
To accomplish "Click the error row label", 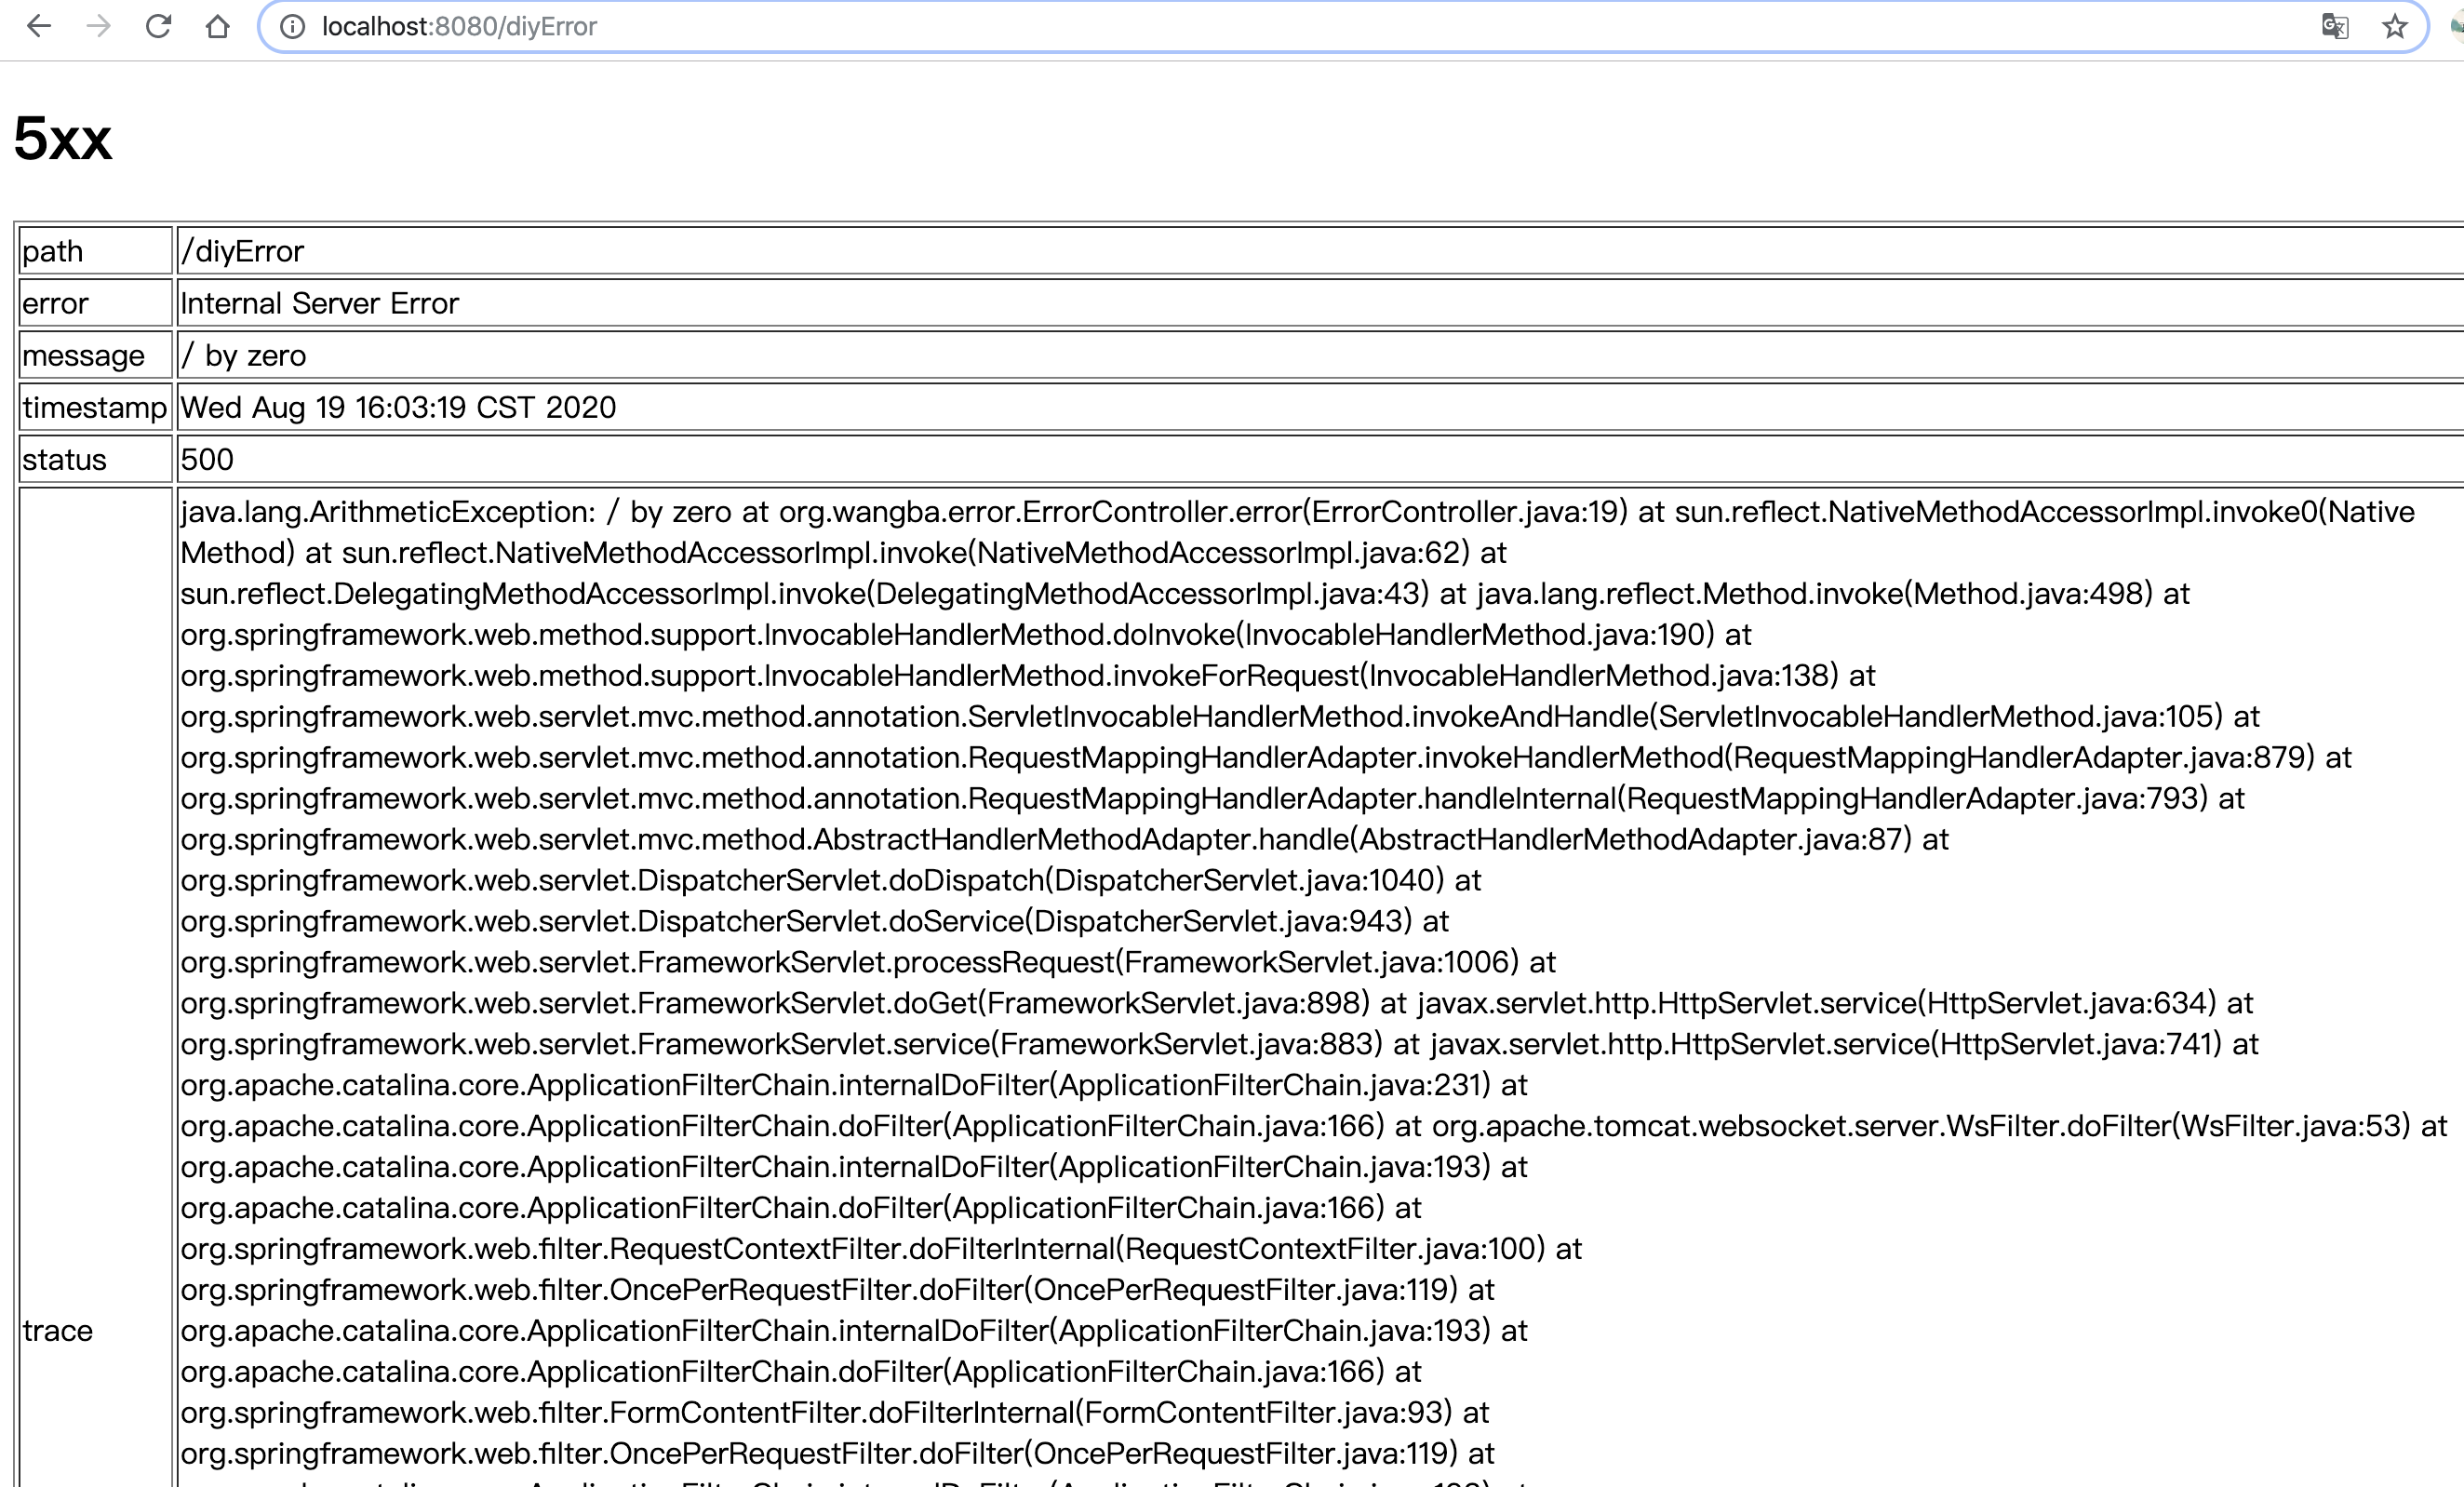I will (x=56, y=303).
